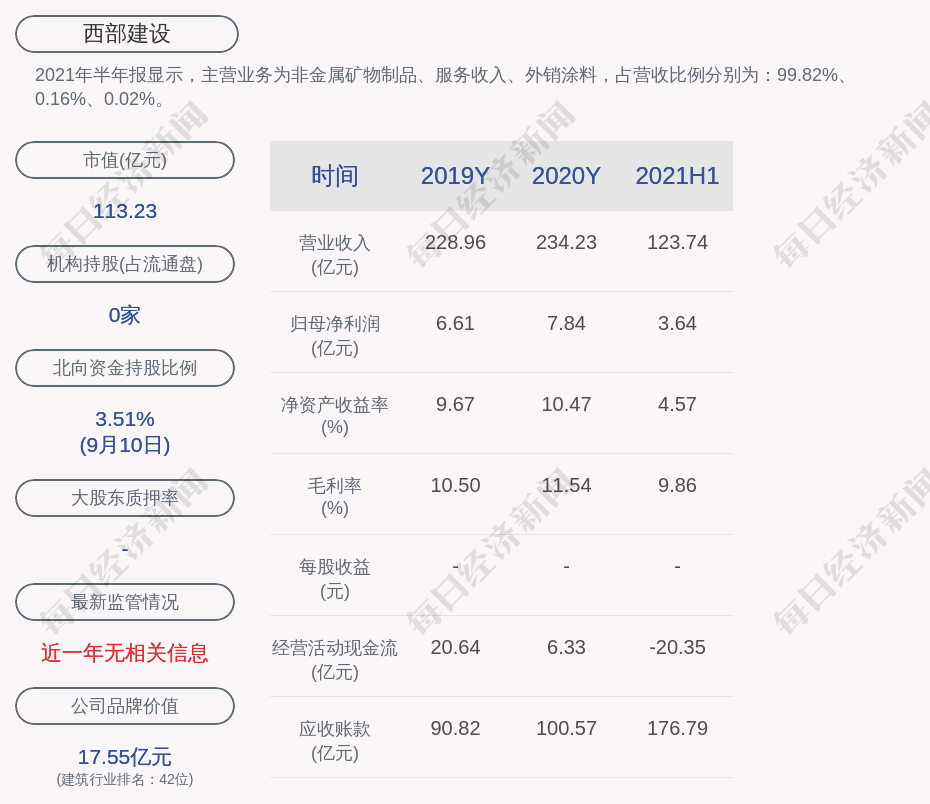Screen dimensions: 930x804
Task: Click the receivables value 90.82
Action: click(x=456, y=728)
